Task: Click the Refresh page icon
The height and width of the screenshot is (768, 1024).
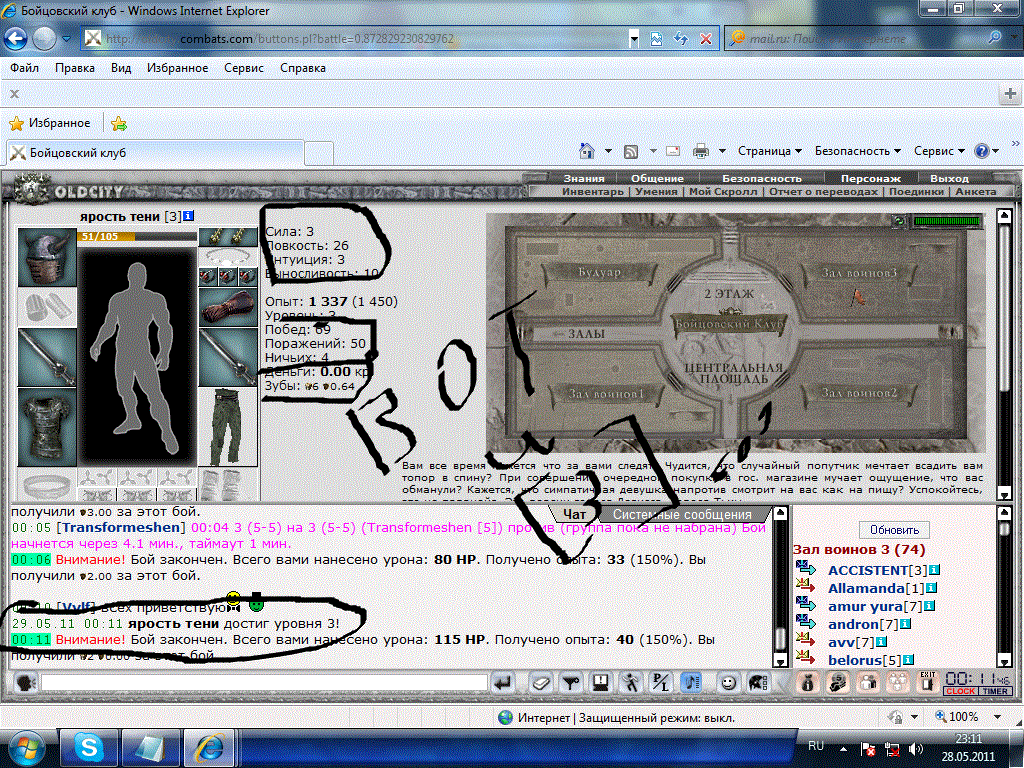Action: coord(680,39)
